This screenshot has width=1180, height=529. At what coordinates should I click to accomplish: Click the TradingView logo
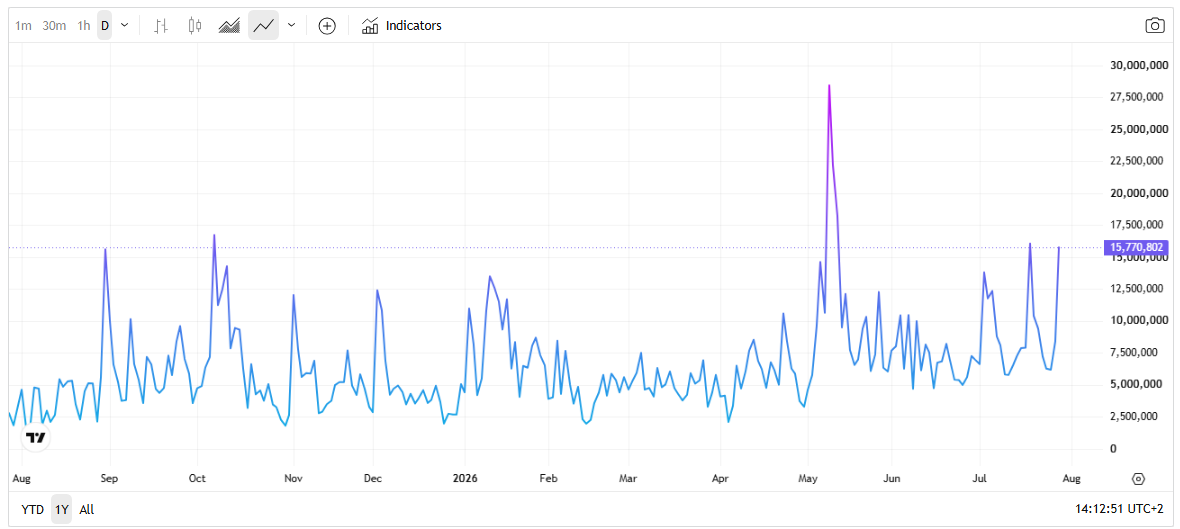(35, 437)
